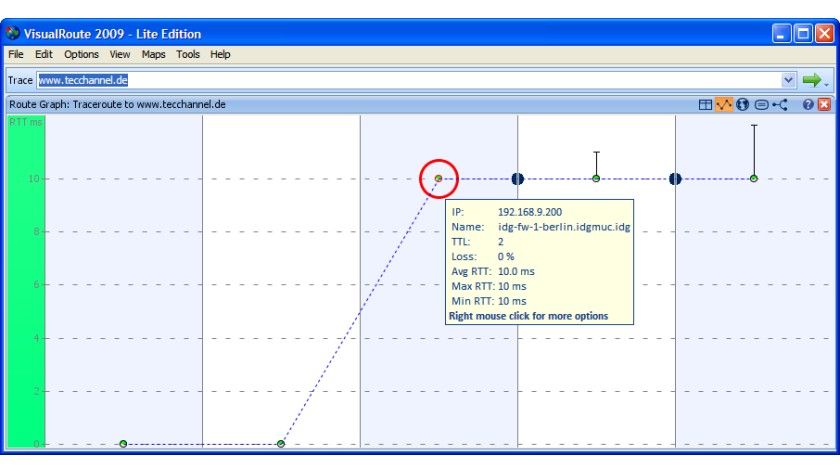Switch to the table view icon
The image size is (840, 473).
705,105
